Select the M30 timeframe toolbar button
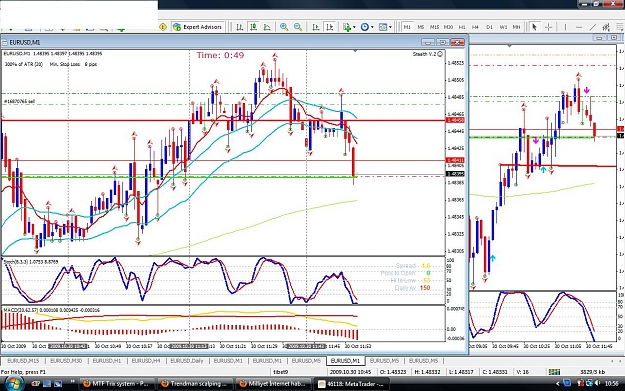This screenshot has width=625, height=391. [448, 27]
